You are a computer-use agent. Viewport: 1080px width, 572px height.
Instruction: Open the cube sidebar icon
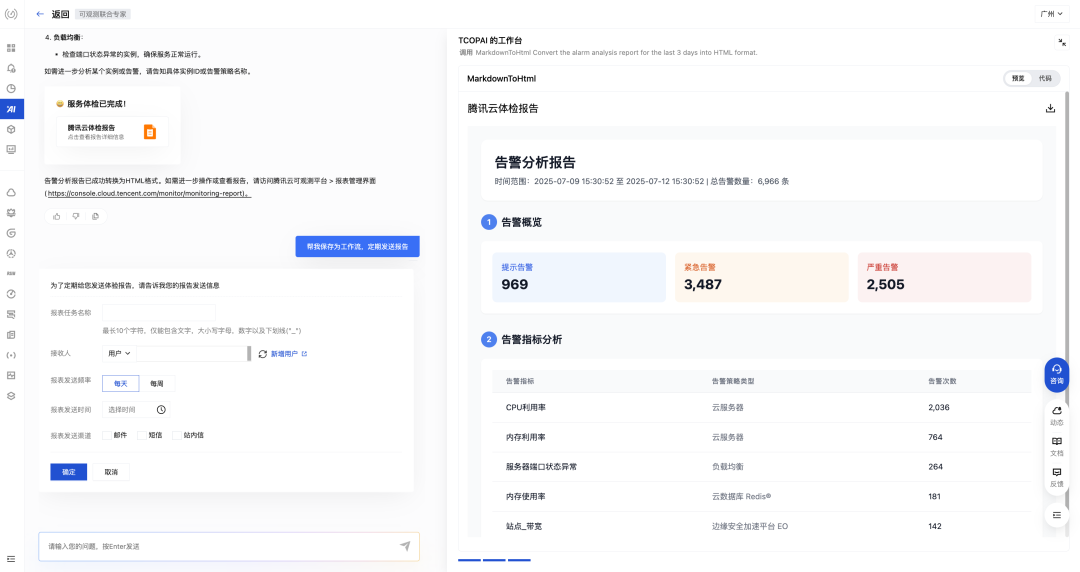pyautogui.click(x=11, y=130)
